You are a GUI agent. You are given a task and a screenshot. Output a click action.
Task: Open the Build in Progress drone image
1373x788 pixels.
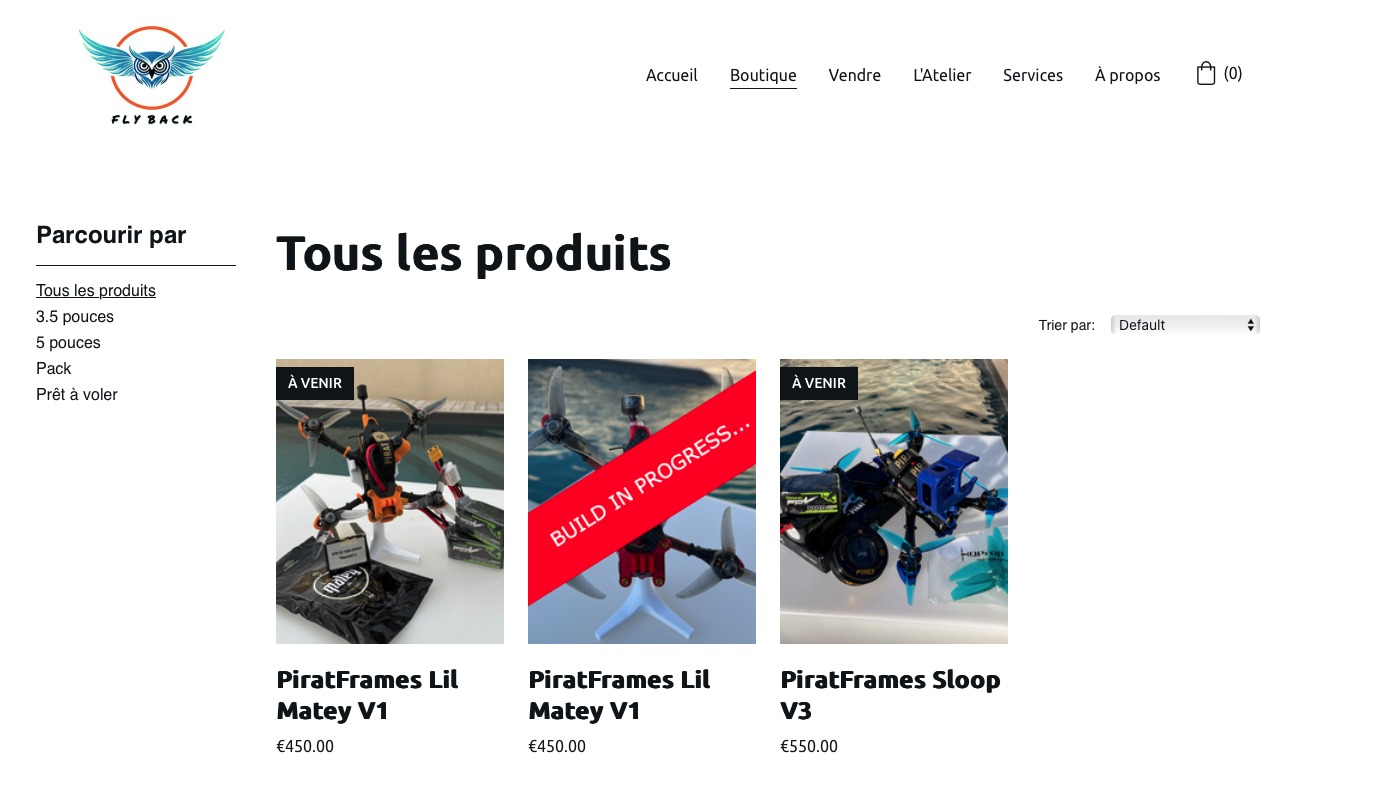pyautogui.click(x=642, y=501)
